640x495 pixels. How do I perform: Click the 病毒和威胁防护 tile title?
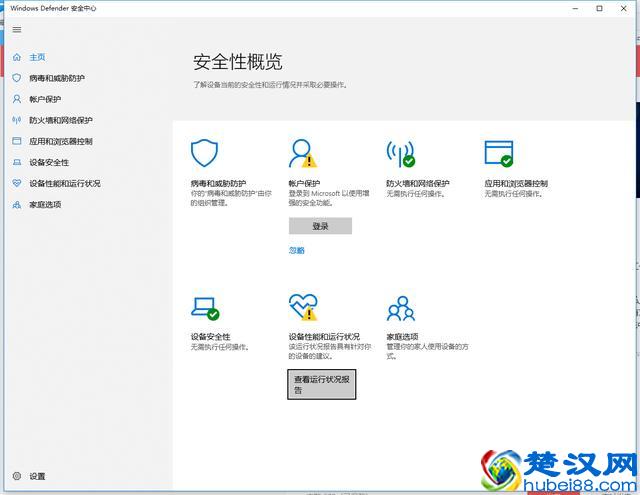218,184
